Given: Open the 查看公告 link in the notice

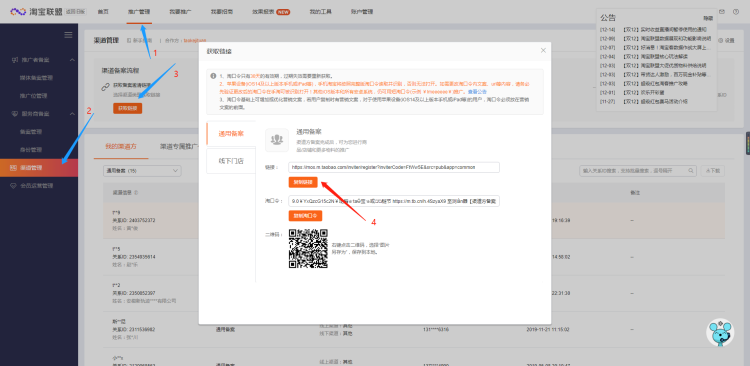Looking at the screenshot, I should (x=477, y=91).
